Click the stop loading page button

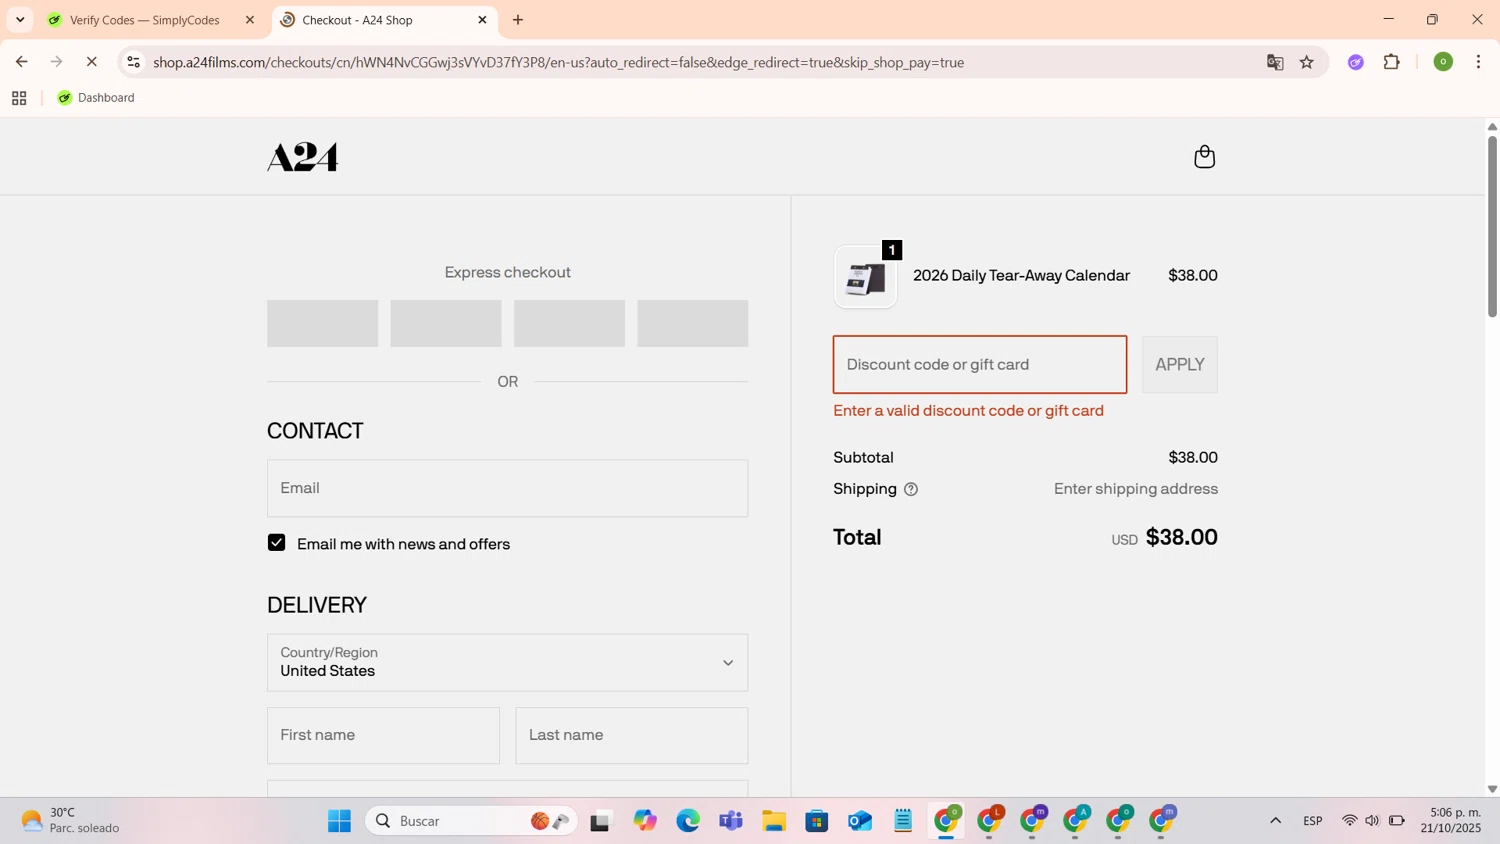point(91,62)
